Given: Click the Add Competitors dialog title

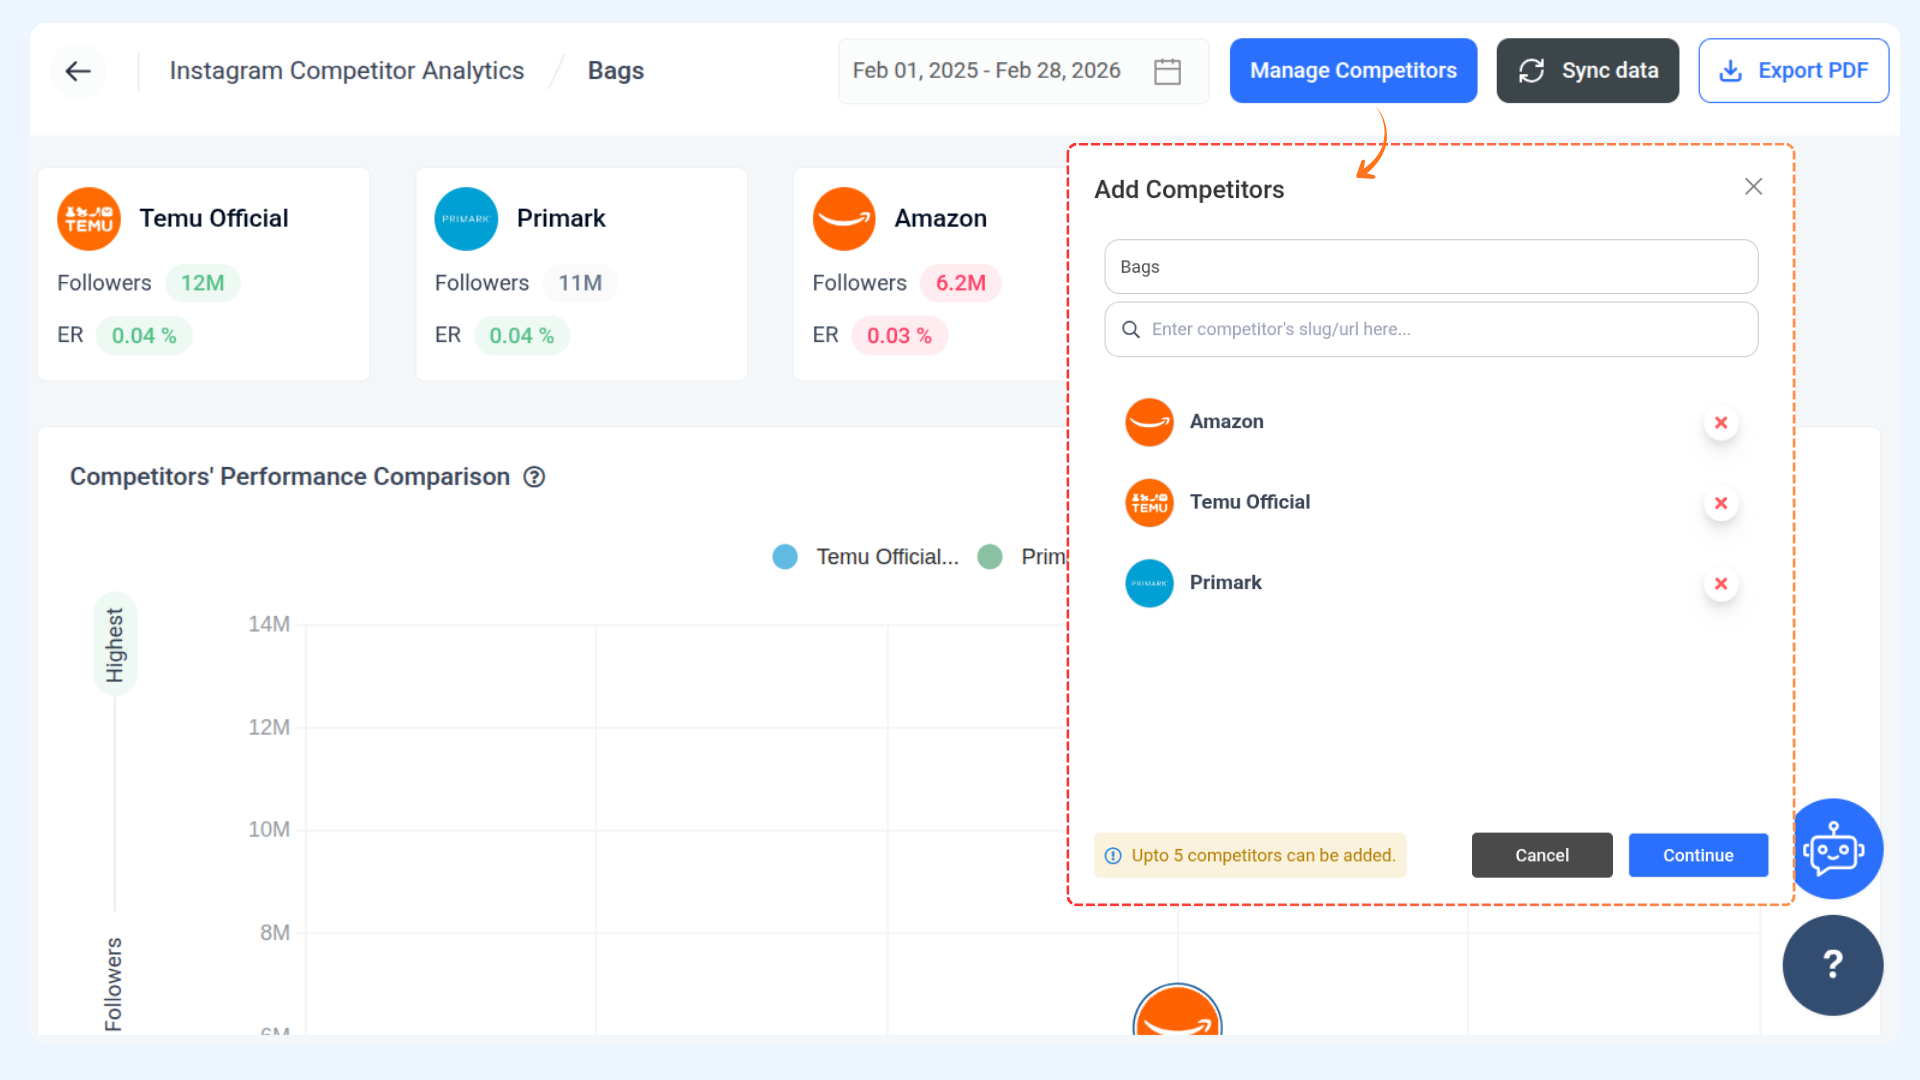Looking at the screenshot, I should coord(1189,189).
